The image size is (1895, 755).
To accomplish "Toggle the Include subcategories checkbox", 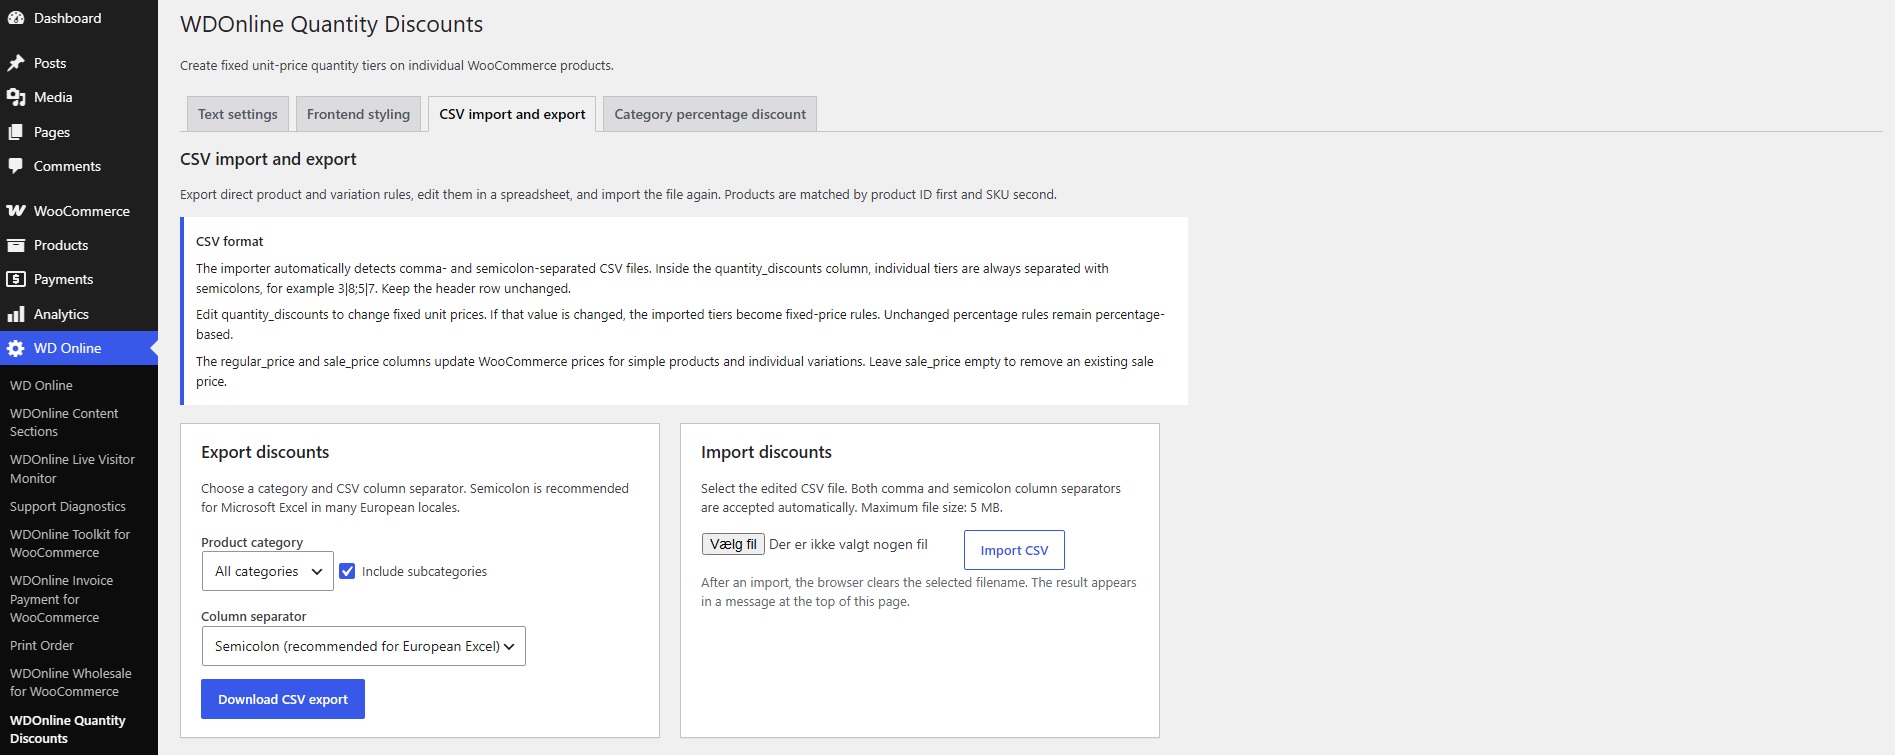I will [347, 571].
